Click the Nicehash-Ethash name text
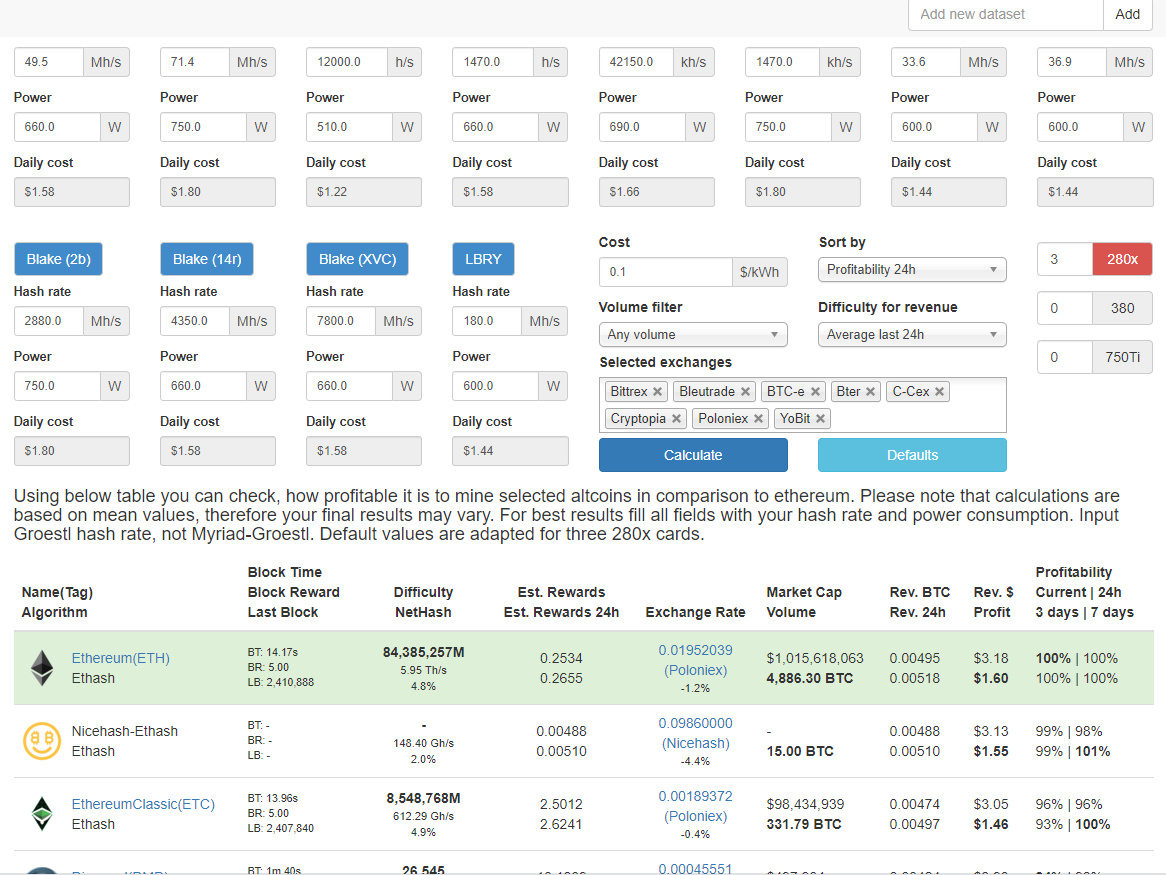This screenshot has height=875, width=1166. click(124, 732)
